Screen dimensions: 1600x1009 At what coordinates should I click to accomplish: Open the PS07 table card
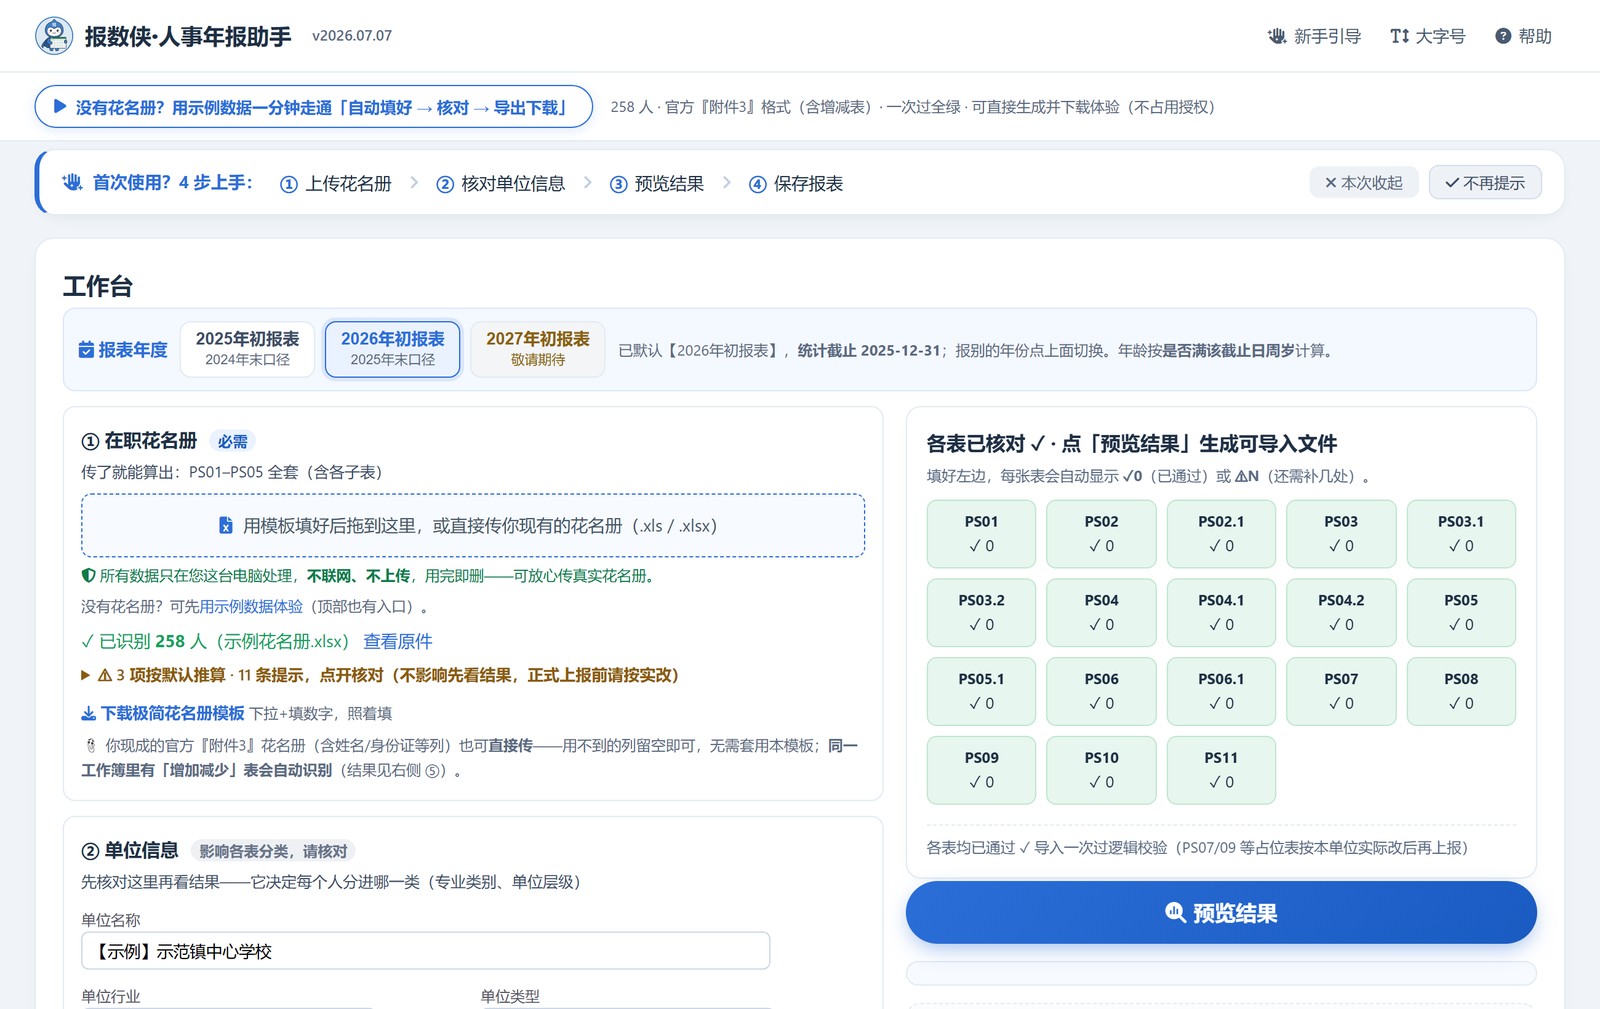click(x=1341, y=691)
